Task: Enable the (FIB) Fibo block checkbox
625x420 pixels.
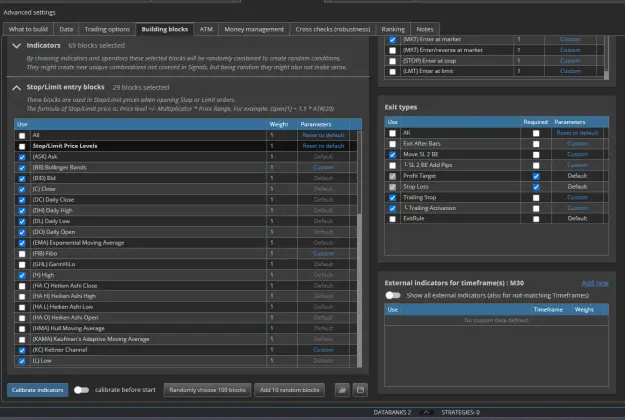Action: pos(22,254)
